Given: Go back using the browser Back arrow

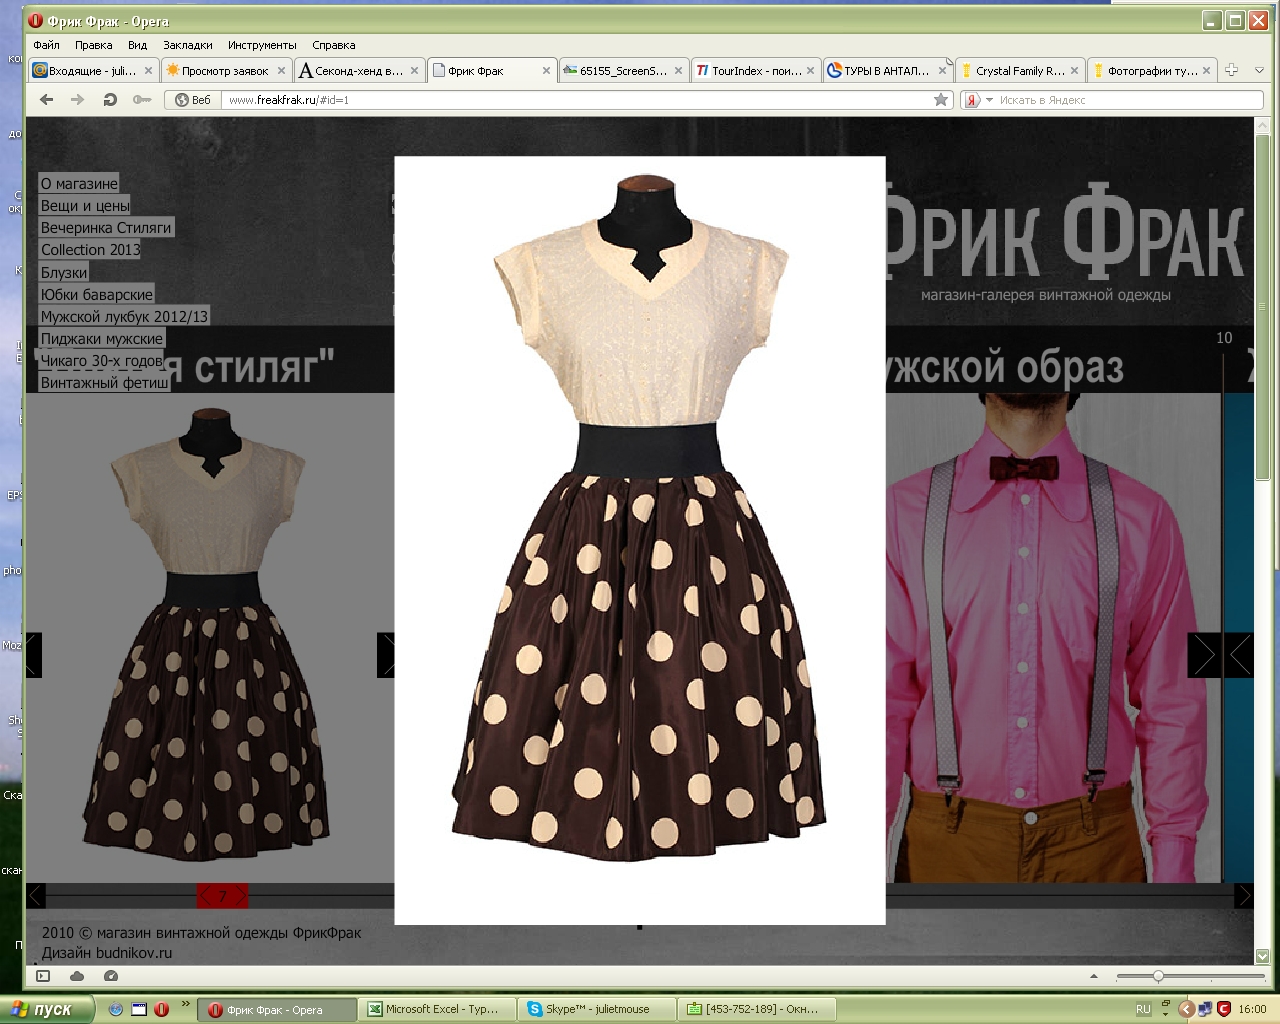Looking at the screenshot, I should coord(46,99).
